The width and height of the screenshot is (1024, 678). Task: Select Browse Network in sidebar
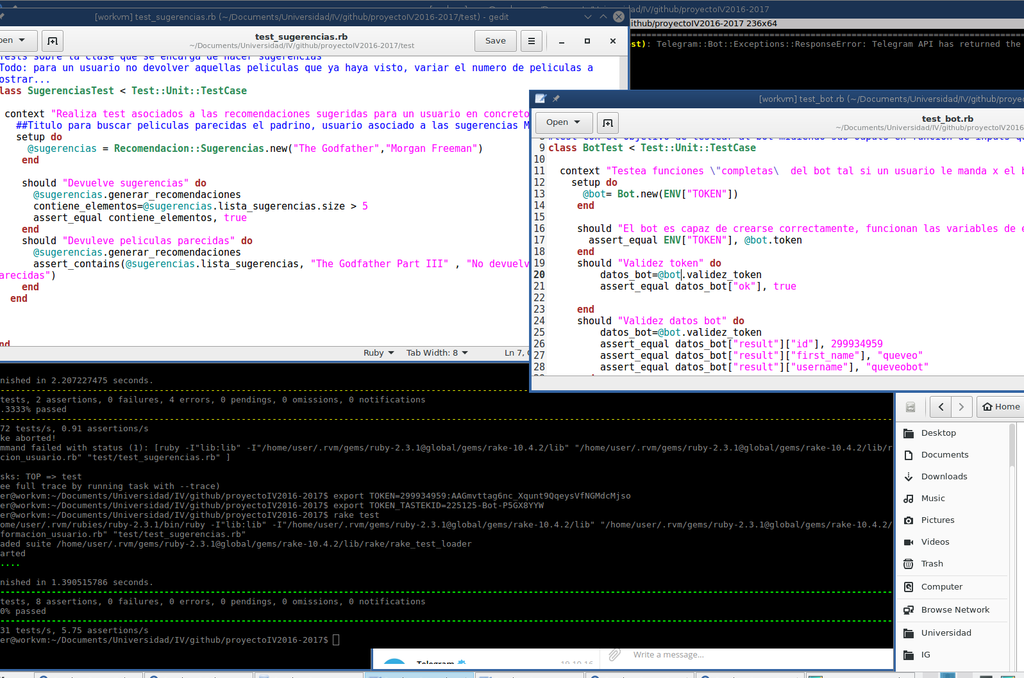tap(954, 610)
